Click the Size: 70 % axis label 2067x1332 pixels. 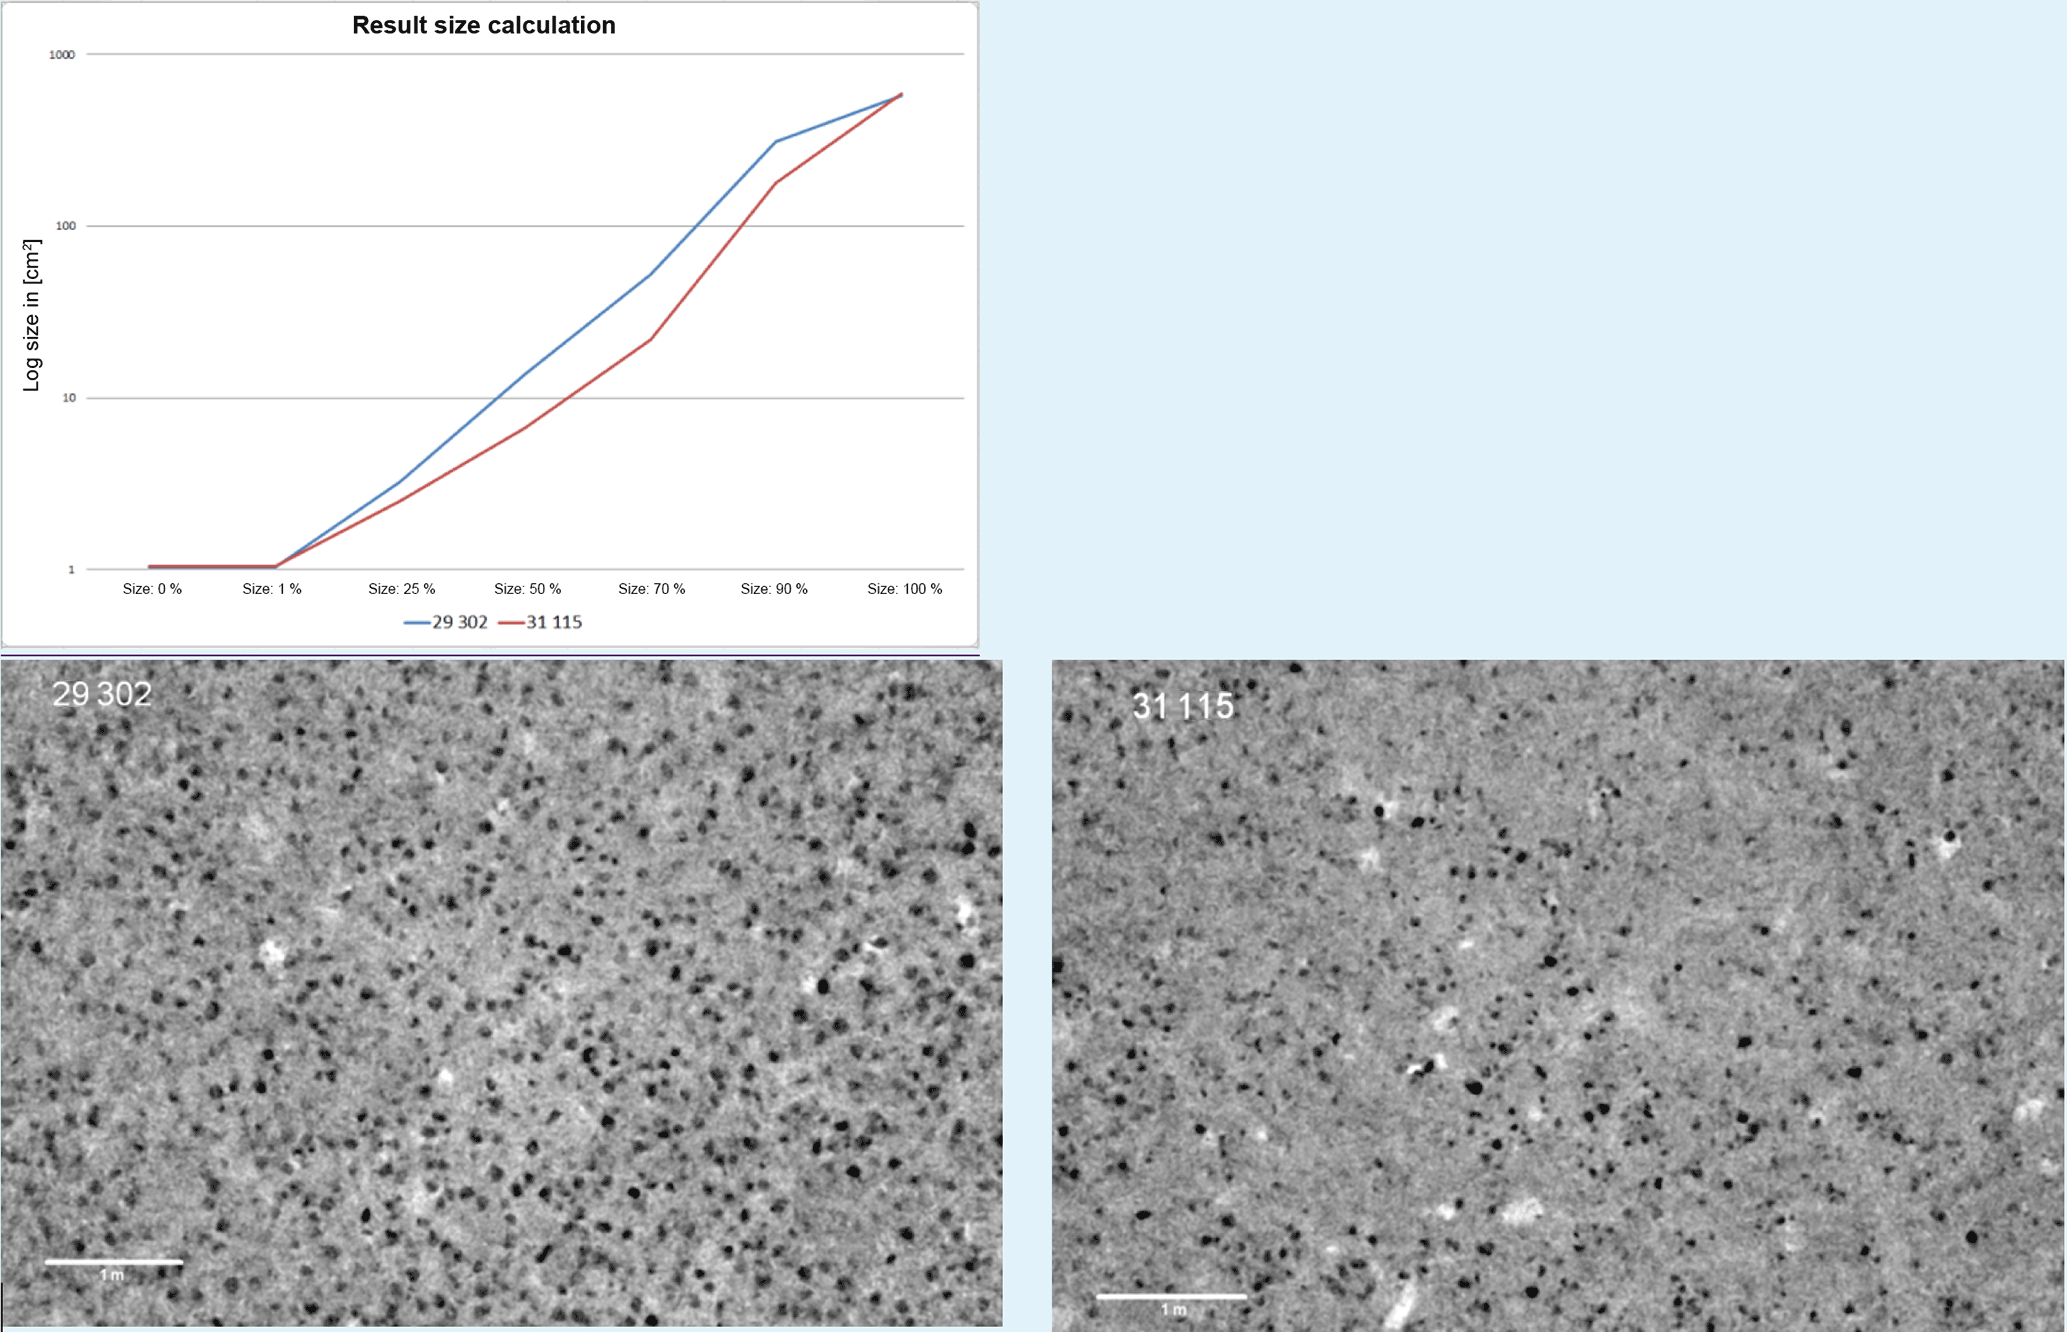(651, 589)
